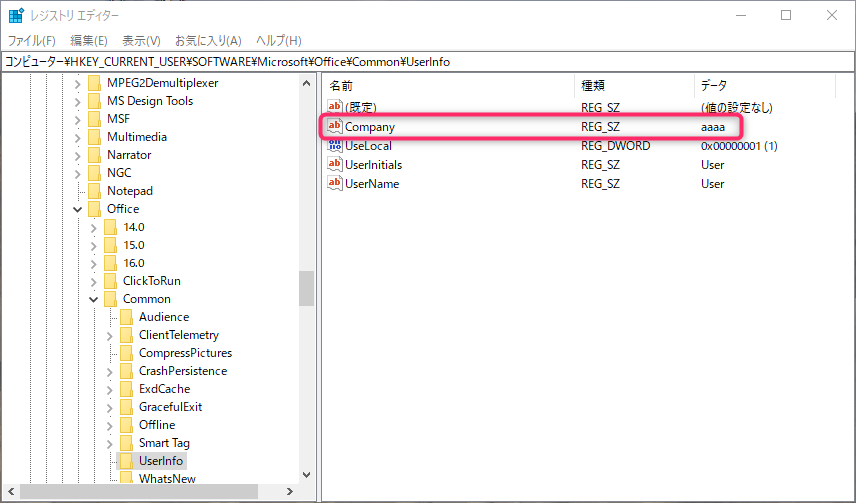Viewport: 856px width, 503px height.
Task: Click tree pane horizontal scroll right arrow
Action: click(290, 492)
